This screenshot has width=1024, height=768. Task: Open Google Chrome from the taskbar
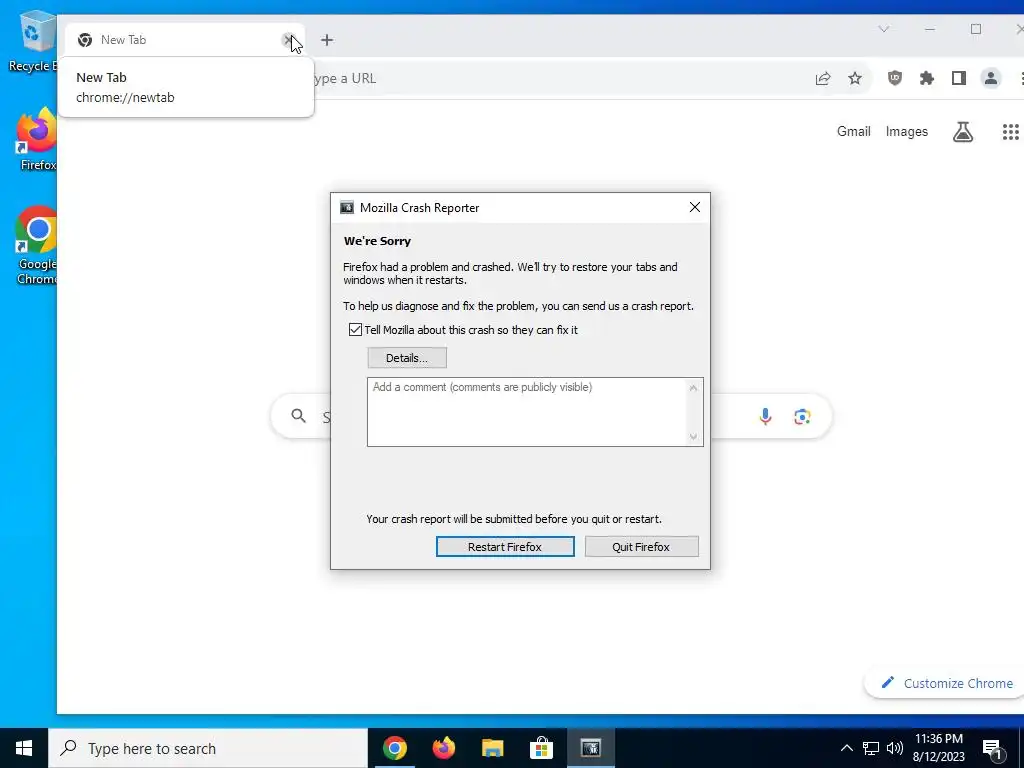pyautogui.click(x=394, y=748)
